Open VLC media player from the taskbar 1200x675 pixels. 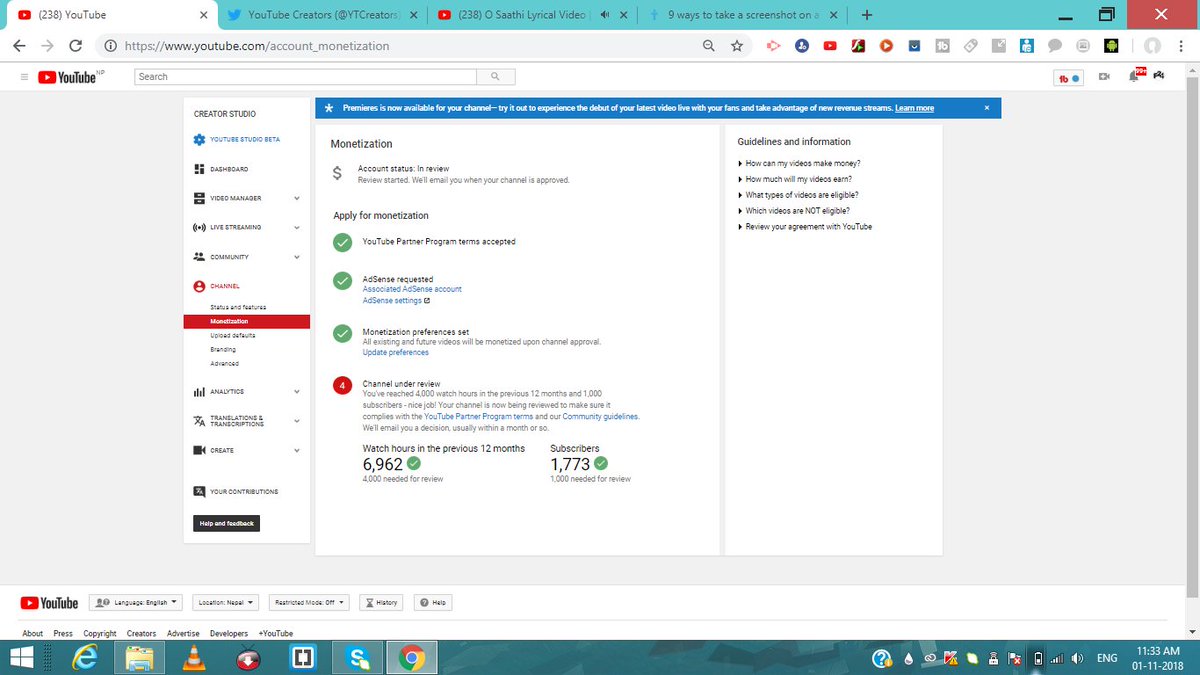pos(194,658)
